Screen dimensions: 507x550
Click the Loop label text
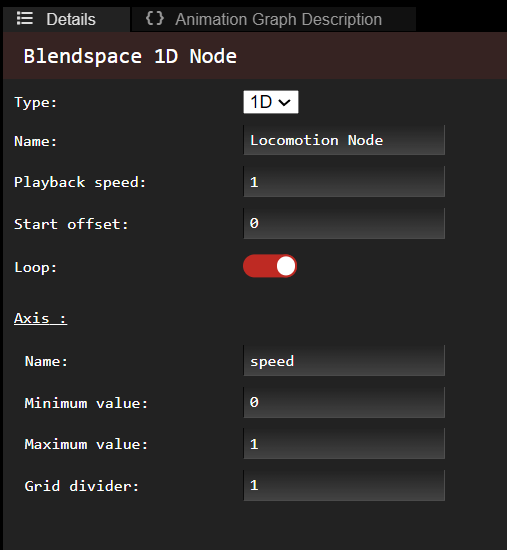point(35,267)
